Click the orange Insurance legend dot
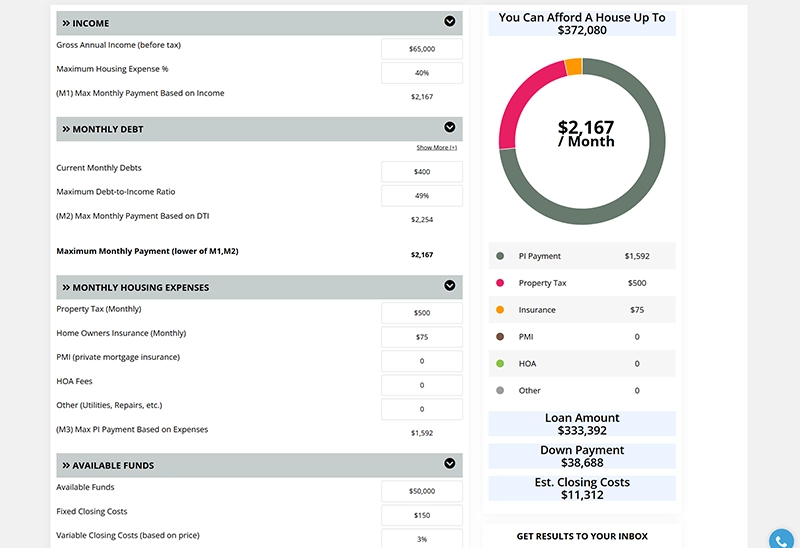 pyautogui.click(x=500, y=310)
